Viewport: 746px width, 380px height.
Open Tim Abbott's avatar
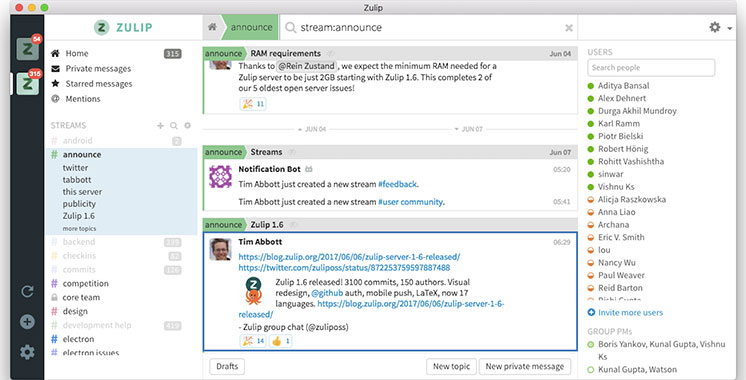pyautogui.click(x=221, y=249)
